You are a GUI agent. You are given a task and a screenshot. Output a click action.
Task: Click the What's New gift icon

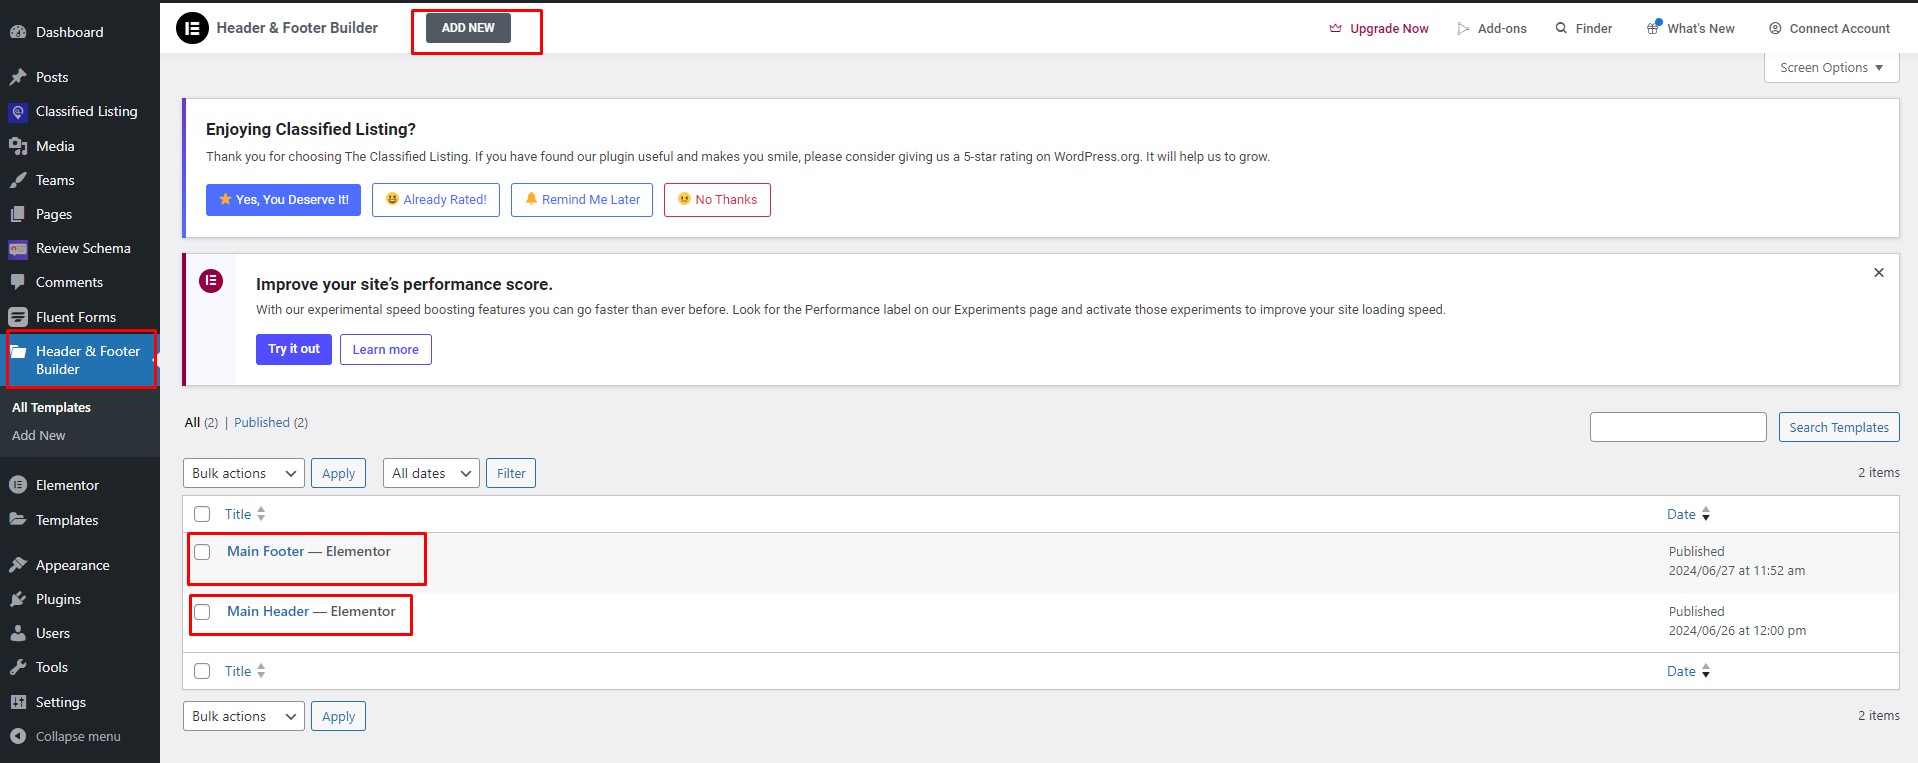pos(1654,28)
